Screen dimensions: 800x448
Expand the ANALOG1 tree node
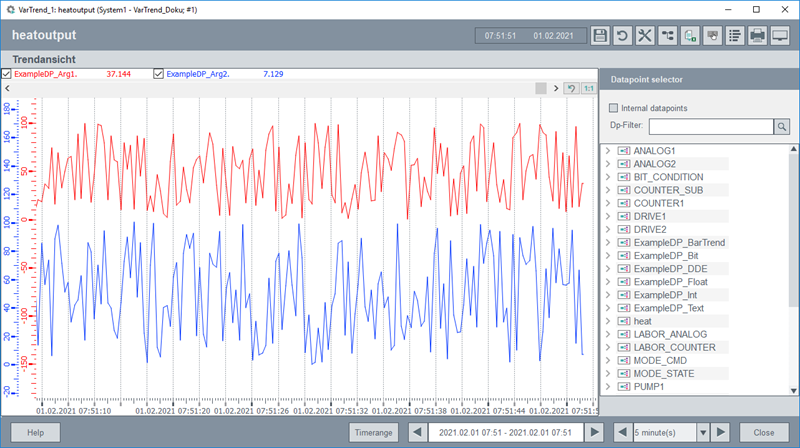coord(607,151)
